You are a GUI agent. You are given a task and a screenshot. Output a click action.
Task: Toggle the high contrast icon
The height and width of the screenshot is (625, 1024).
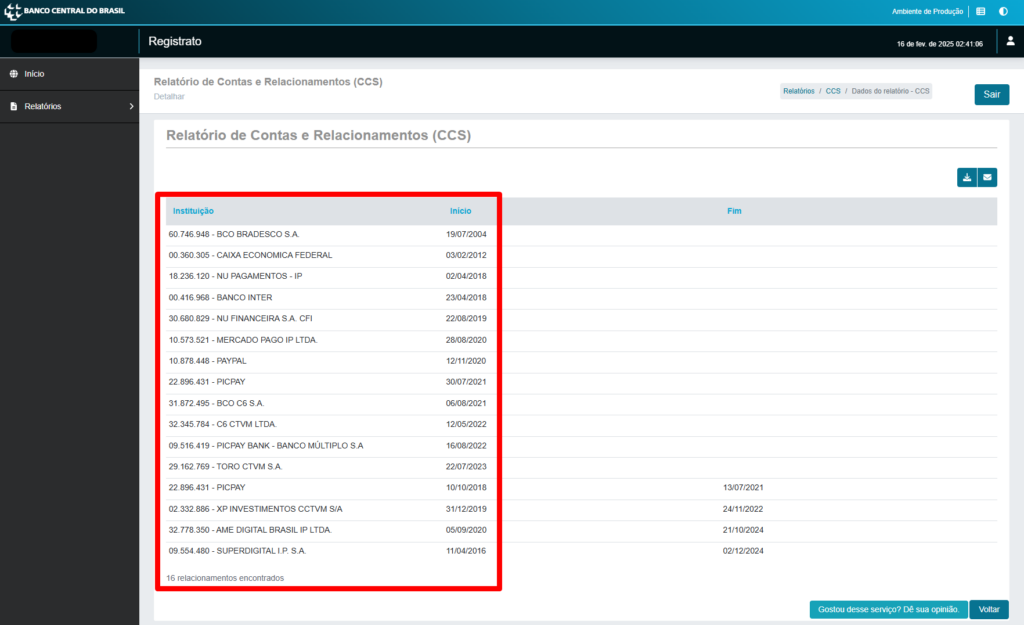click(1003, 11)
